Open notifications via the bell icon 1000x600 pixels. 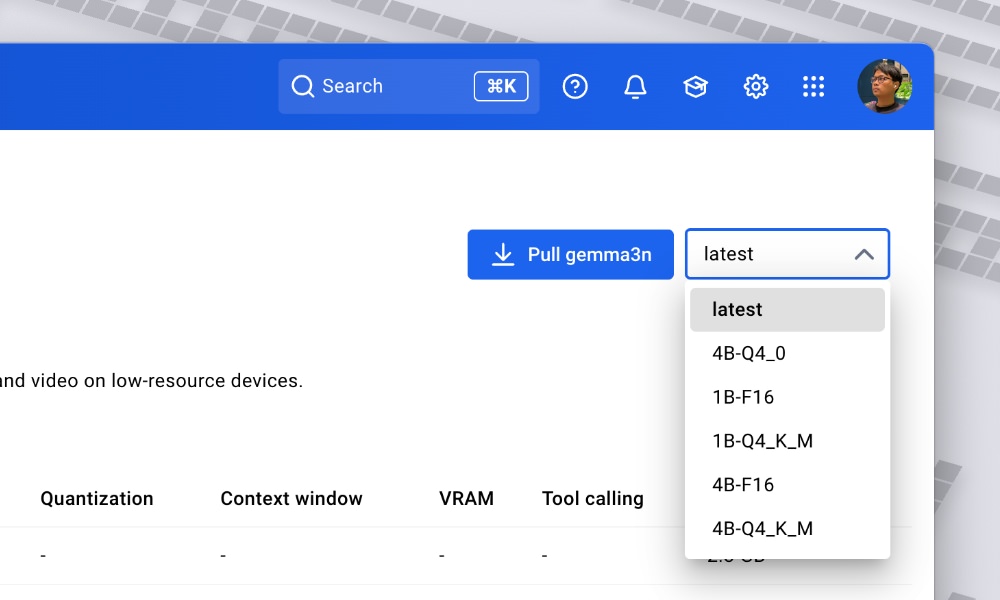point(635,86)
